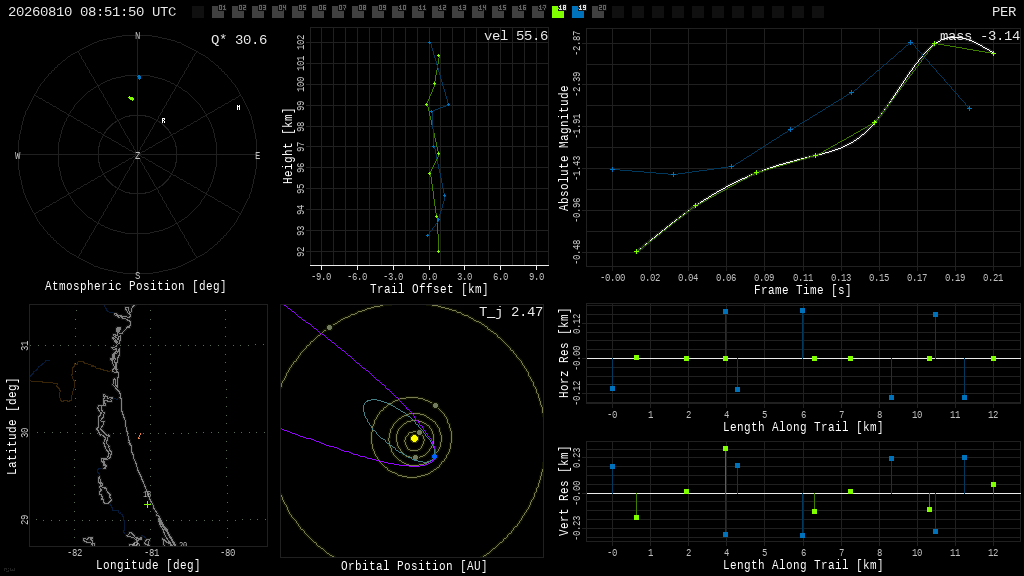Select the green station 18 indicator
The height and width of the screenshot is (576, 1024).
[558, 11]
